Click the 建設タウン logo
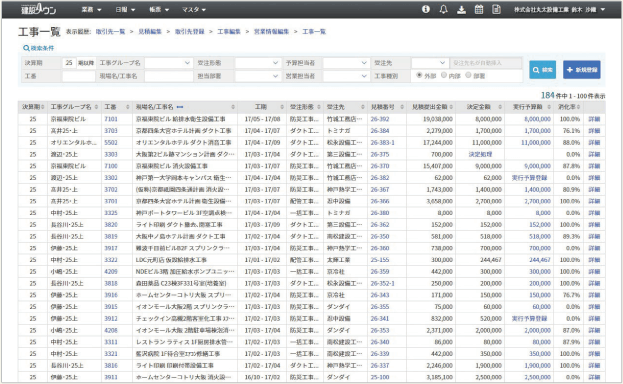Screen dimensions: 623x384 tap(38, 9)
